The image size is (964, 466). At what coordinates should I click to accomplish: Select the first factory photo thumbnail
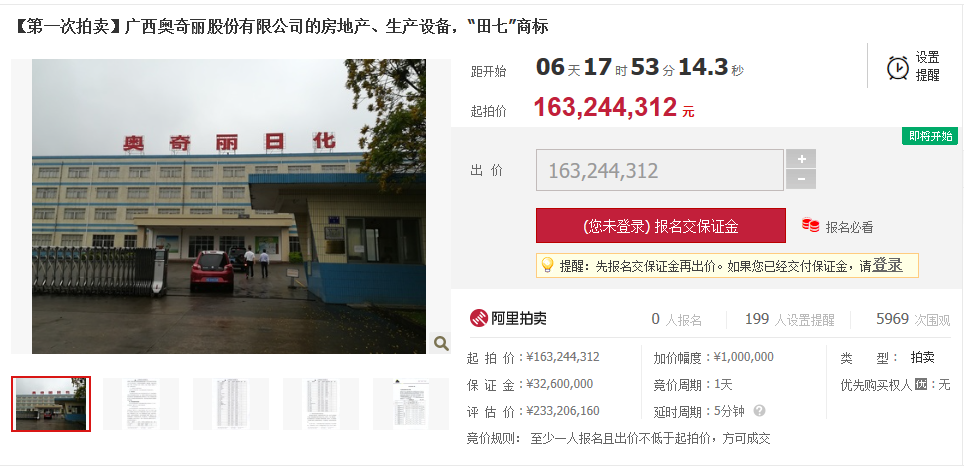click(51, 404)
